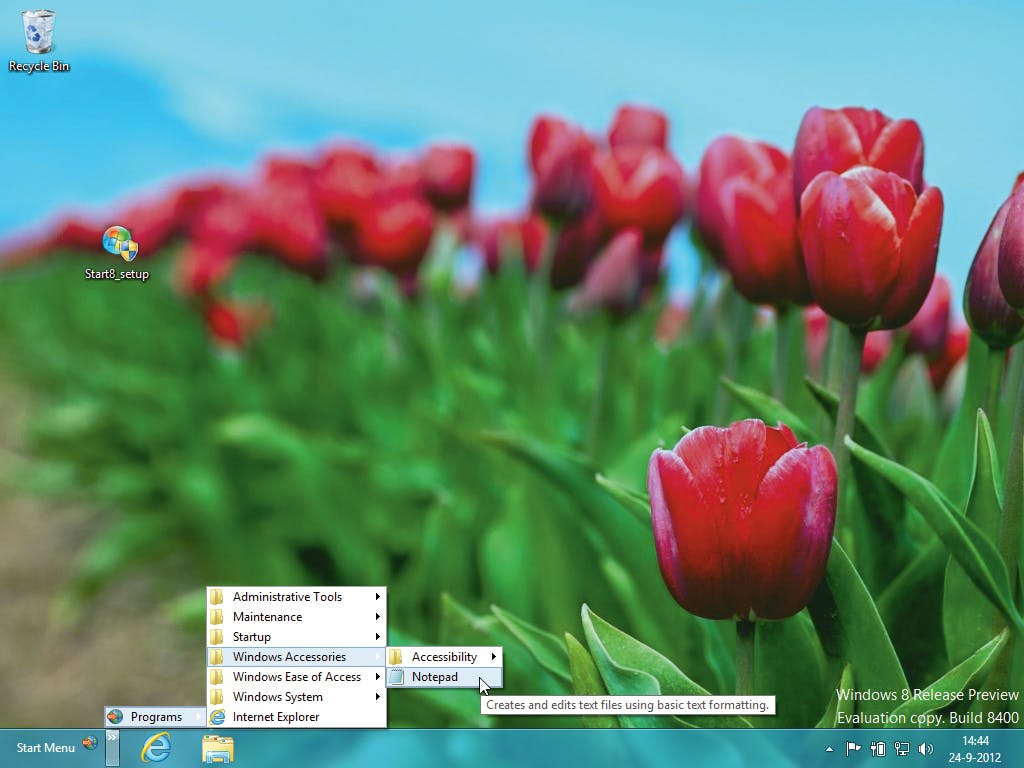Click the Administrative Tools folder icon
The height and width of the screenshot is (768, 1024).
click(x=217, y=597)
